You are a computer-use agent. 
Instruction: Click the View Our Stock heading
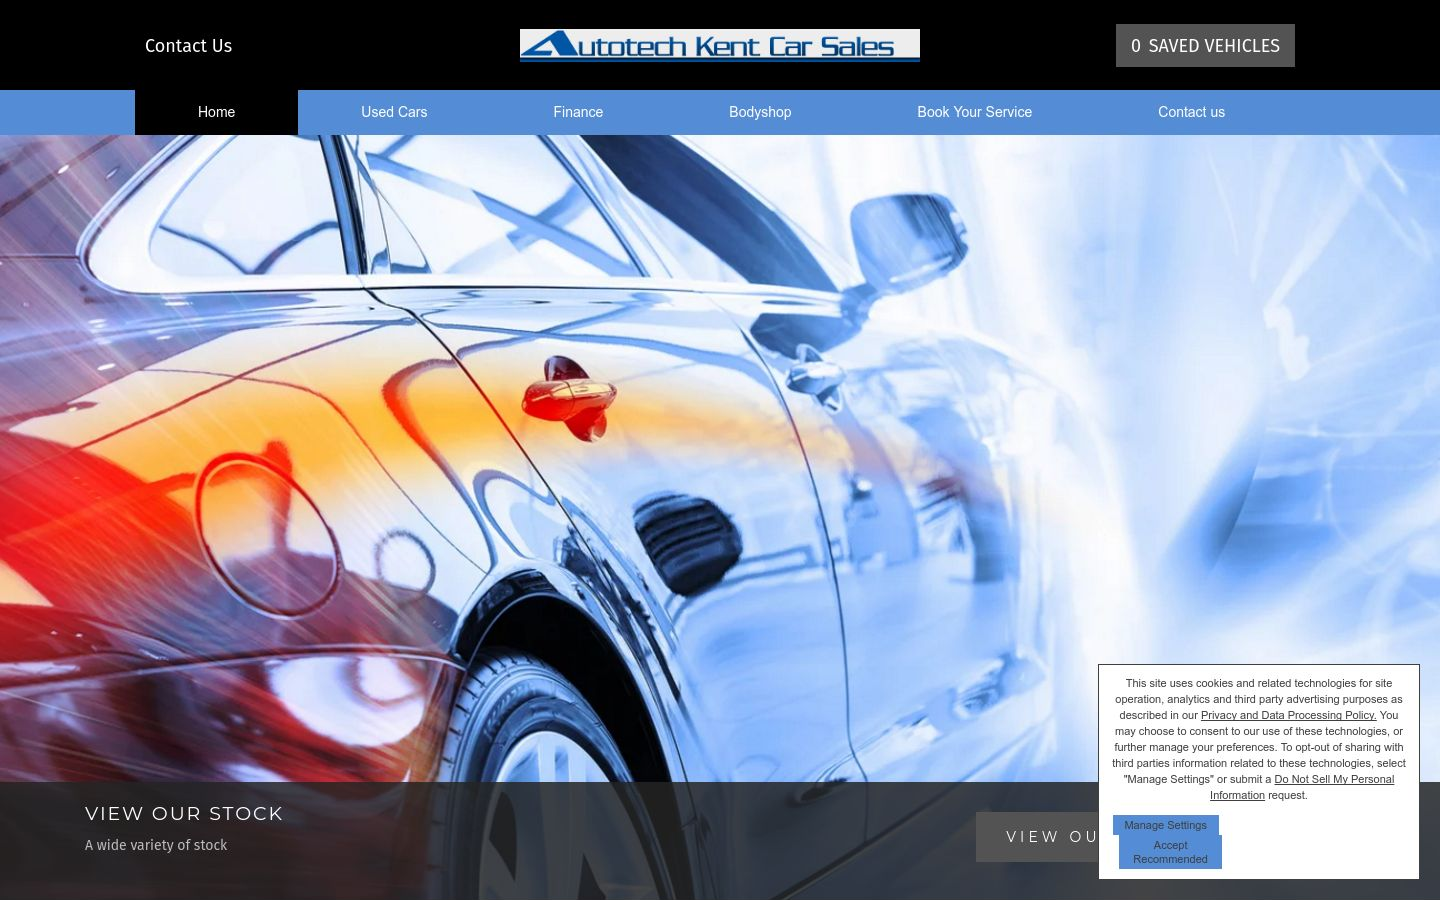[x=184, y=813]
